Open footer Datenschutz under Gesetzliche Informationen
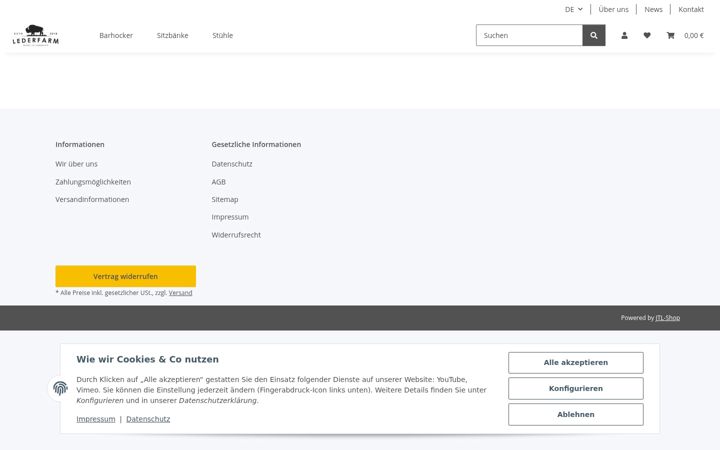 [232, 164]
